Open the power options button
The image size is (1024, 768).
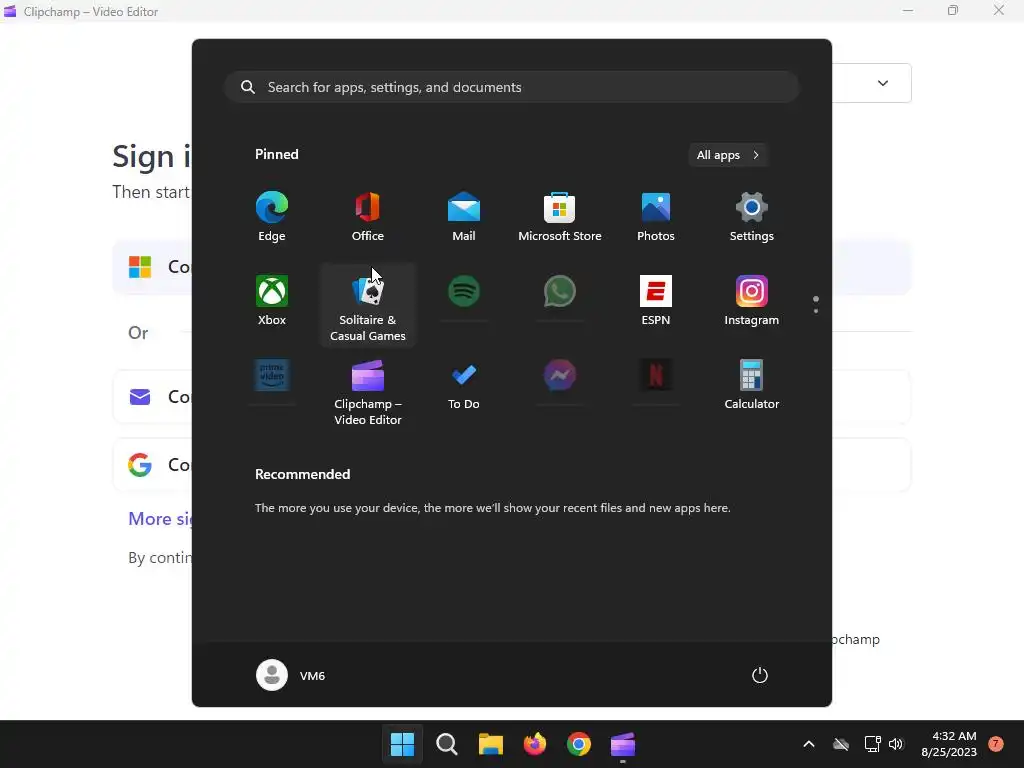pyautogui.click(x=760, y=675)
